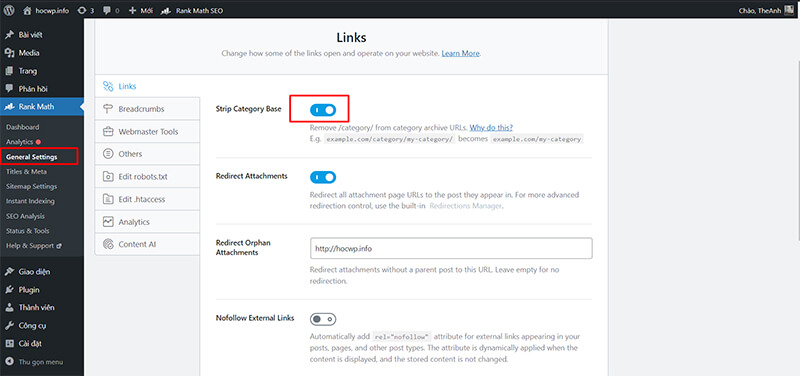Click the Công cụ wrench icon
The height and width of the screenshot is (376, 800).
tap(9, 325)
